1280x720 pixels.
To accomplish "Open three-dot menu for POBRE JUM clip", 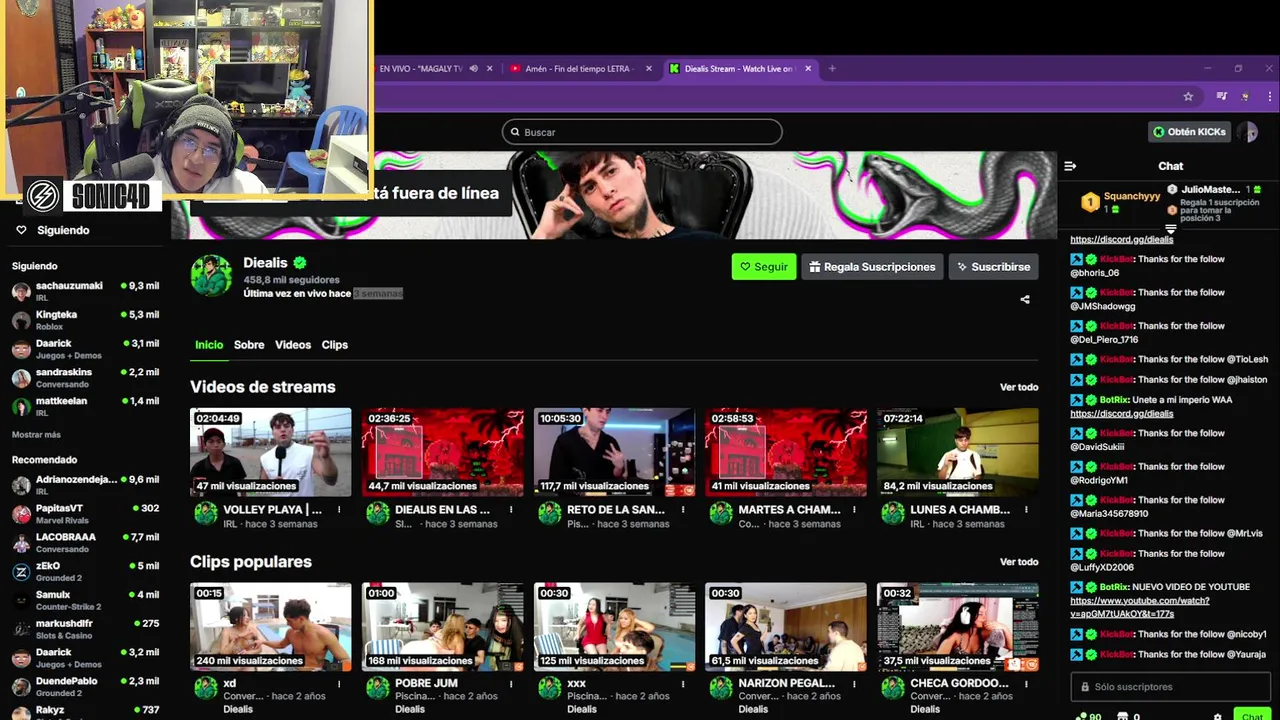I will click(x=511, y=684).
